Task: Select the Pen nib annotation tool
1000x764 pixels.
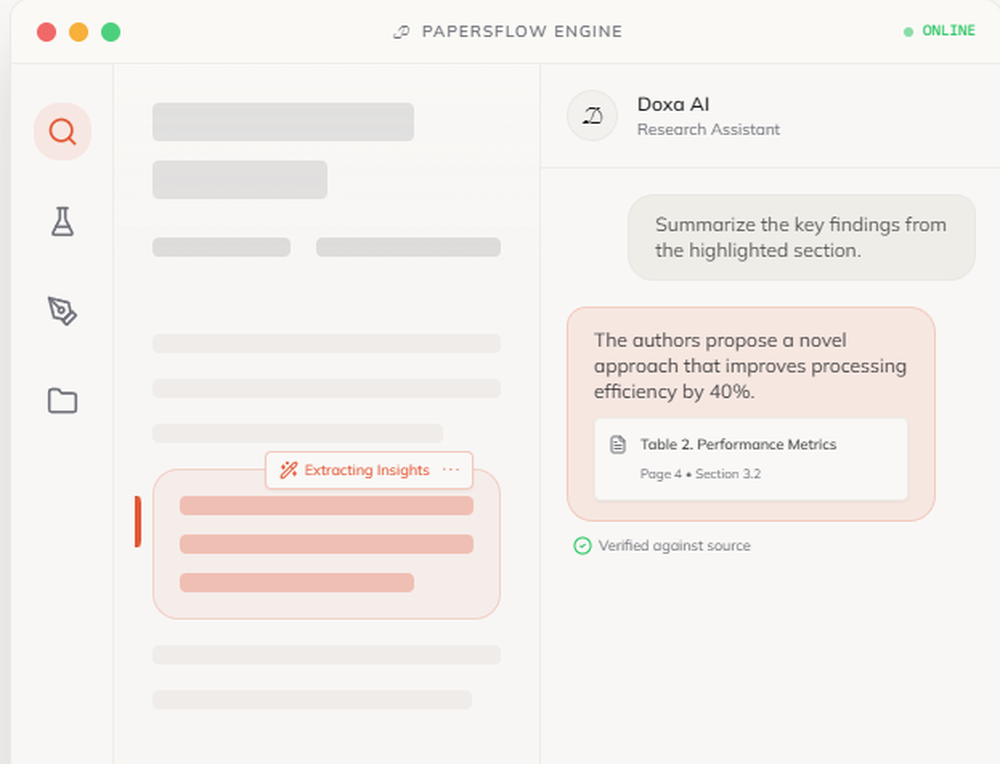Action: point(62,312)
